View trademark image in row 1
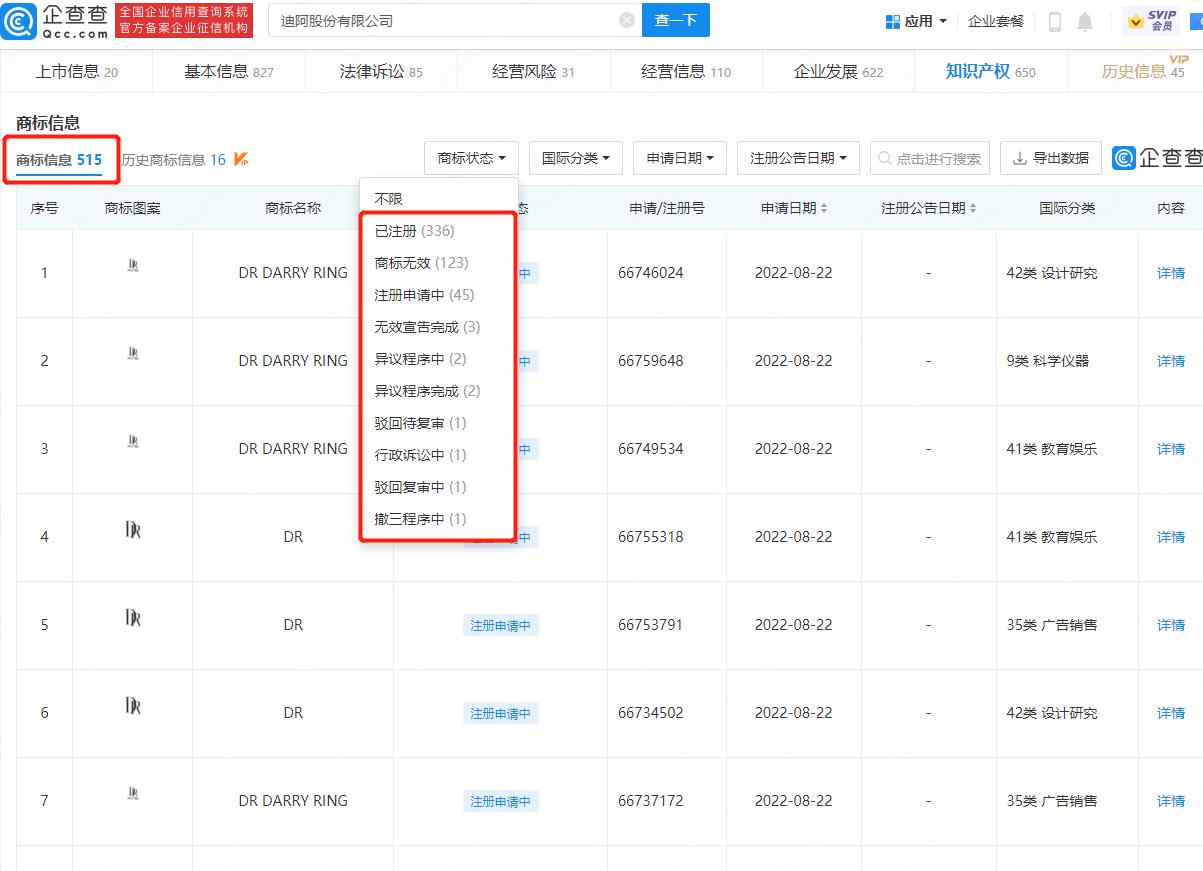Viewport: 1203px width, 871px height. 133,265
